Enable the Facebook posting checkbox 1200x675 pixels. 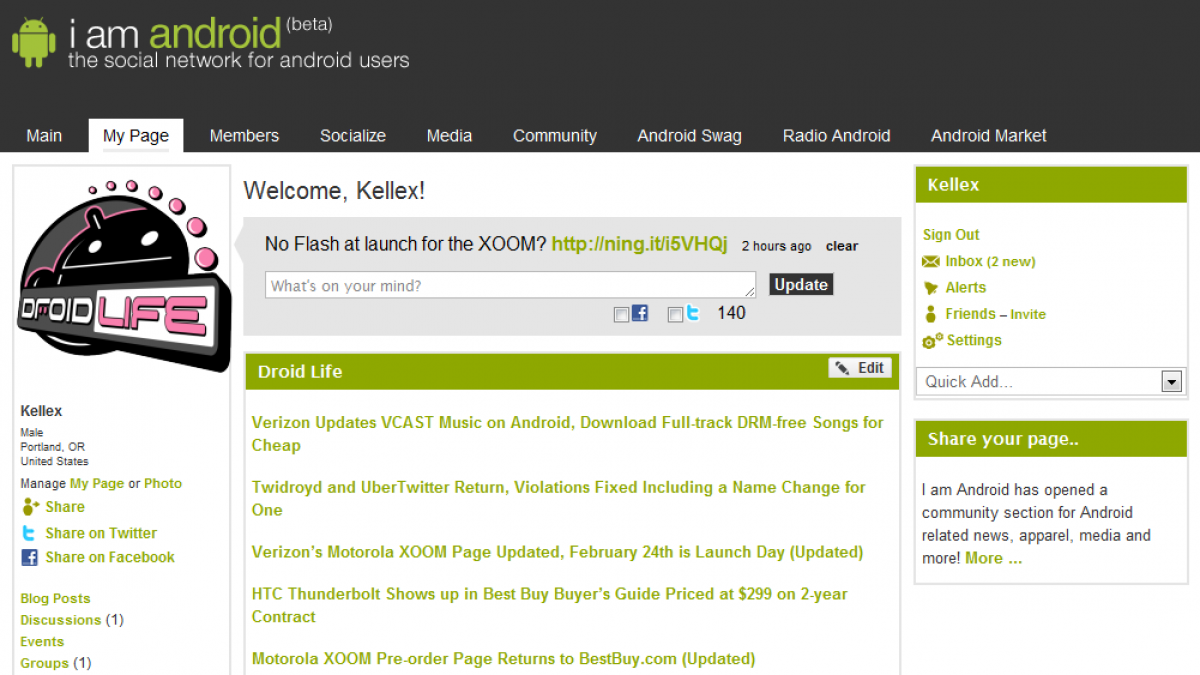pos(621,315)
